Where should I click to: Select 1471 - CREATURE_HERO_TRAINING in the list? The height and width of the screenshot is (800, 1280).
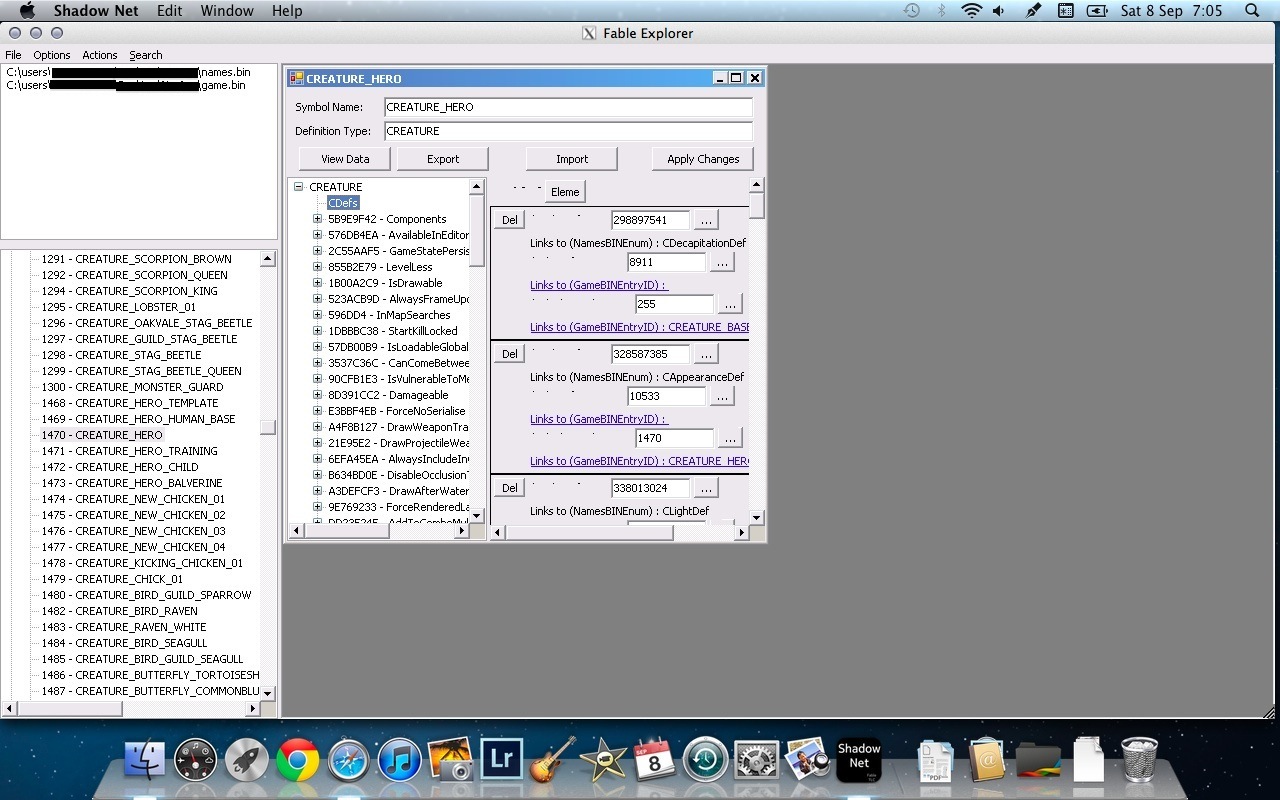(x=129, y=451)
